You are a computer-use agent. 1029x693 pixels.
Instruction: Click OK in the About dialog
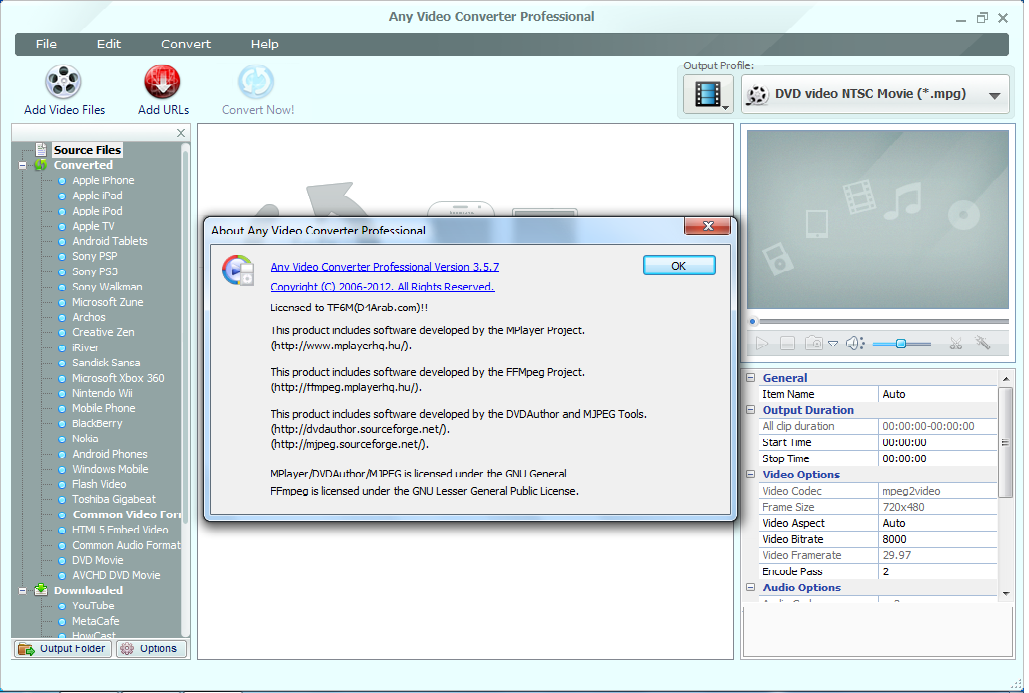(x=679, y=266)
